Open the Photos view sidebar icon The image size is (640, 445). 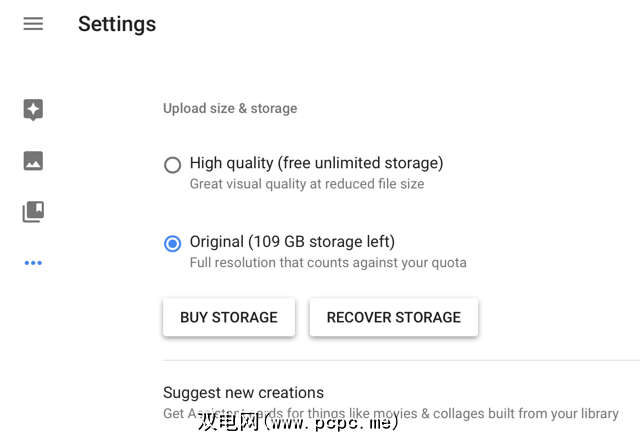(33, 161)
